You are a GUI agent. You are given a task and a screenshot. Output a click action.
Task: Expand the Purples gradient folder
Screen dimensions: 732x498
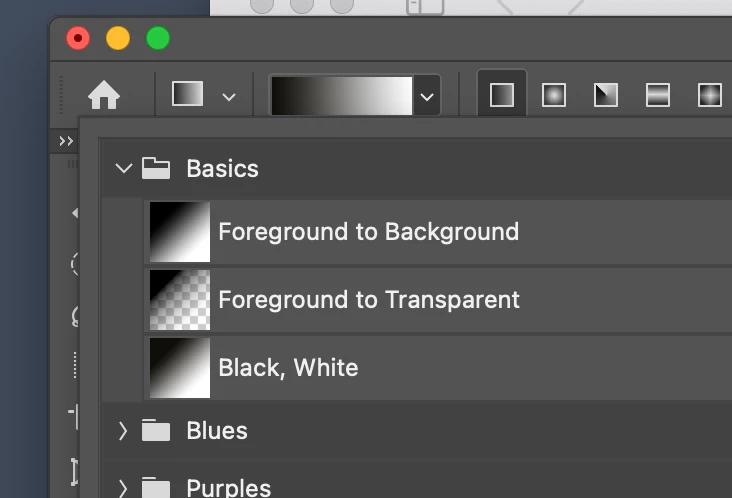[123, 488]
